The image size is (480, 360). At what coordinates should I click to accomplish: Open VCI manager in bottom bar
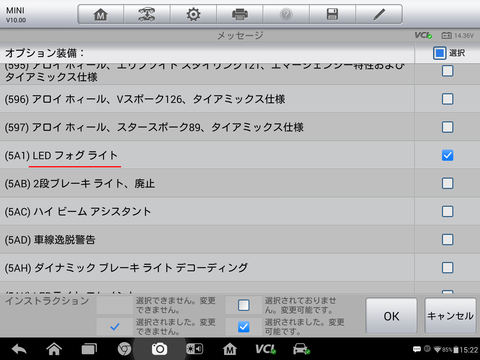pos(265,349)
